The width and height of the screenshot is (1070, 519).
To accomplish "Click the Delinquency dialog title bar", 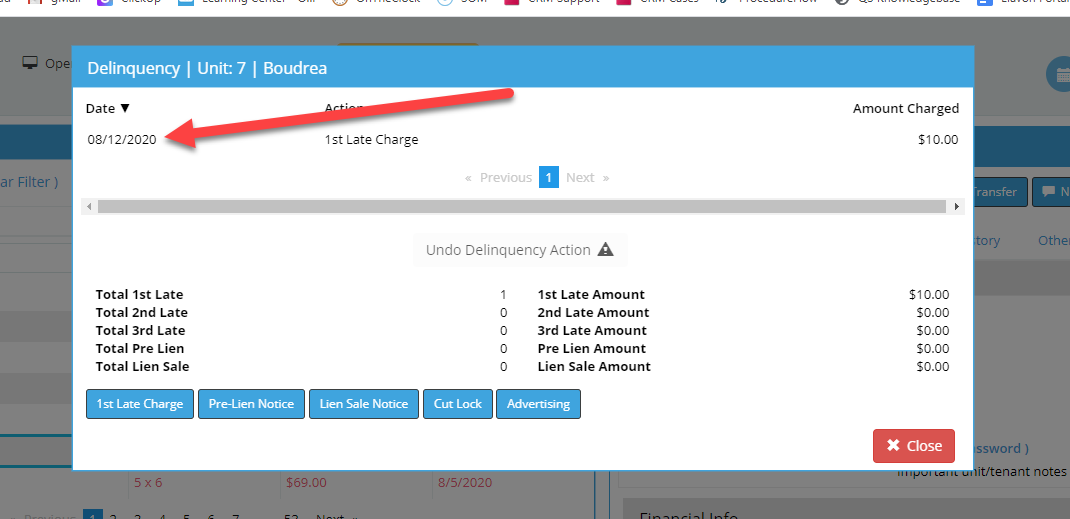I will pos(523,68).
